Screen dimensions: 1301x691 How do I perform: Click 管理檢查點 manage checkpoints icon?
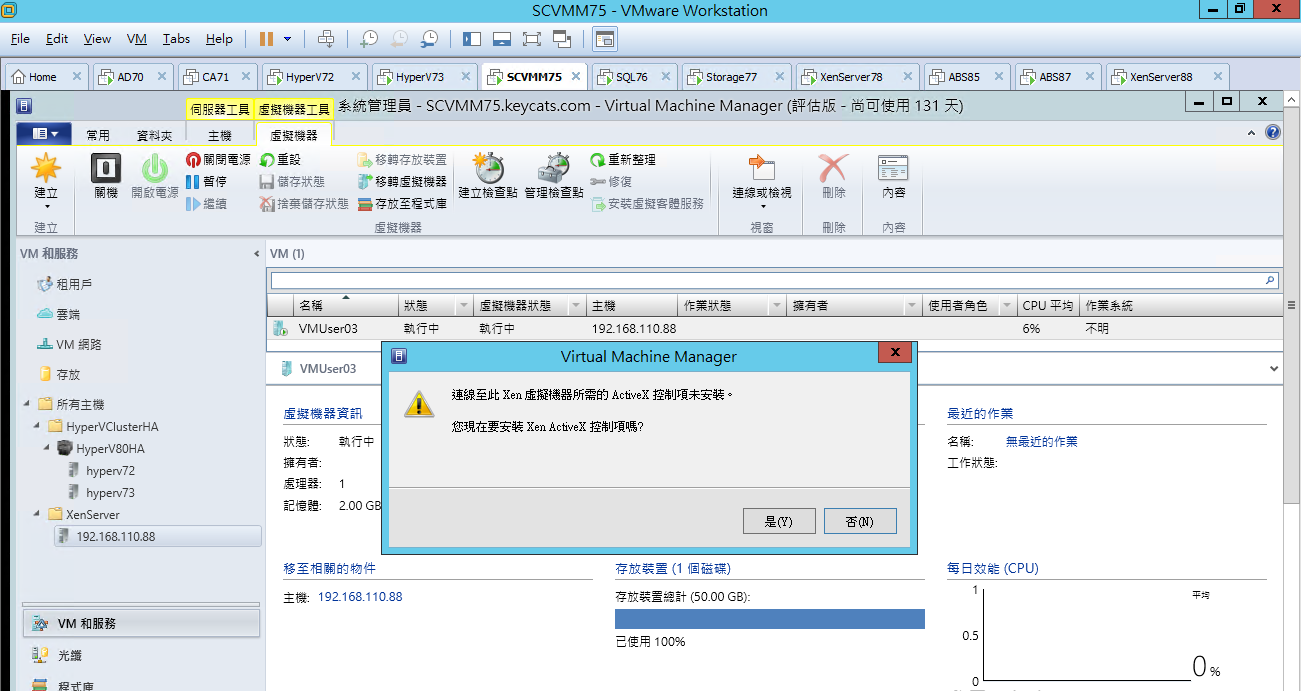click(x=554, y=168)
